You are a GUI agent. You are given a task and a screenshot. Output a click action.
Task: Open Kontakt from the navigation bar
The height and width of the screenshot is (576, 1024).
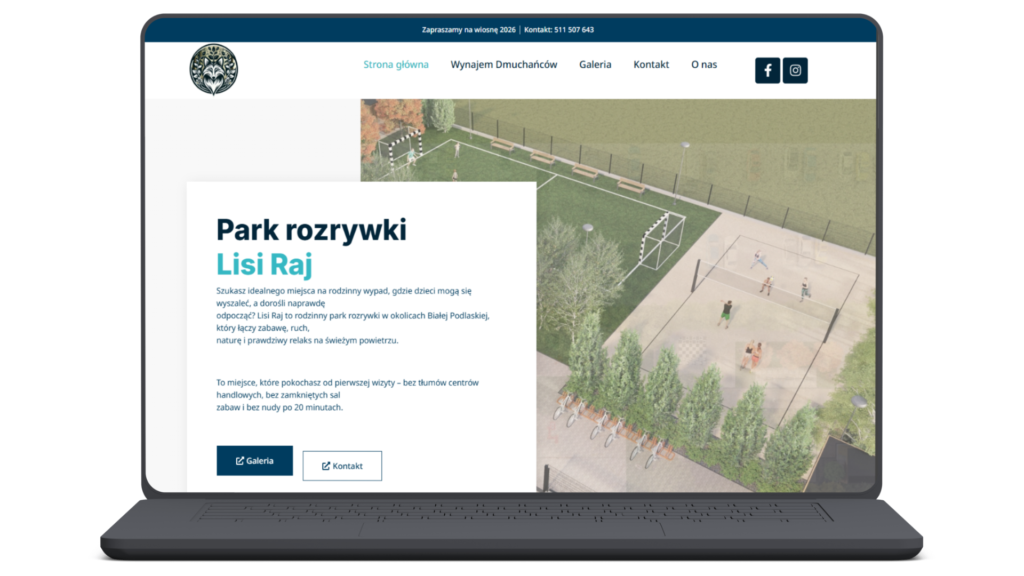651,64
